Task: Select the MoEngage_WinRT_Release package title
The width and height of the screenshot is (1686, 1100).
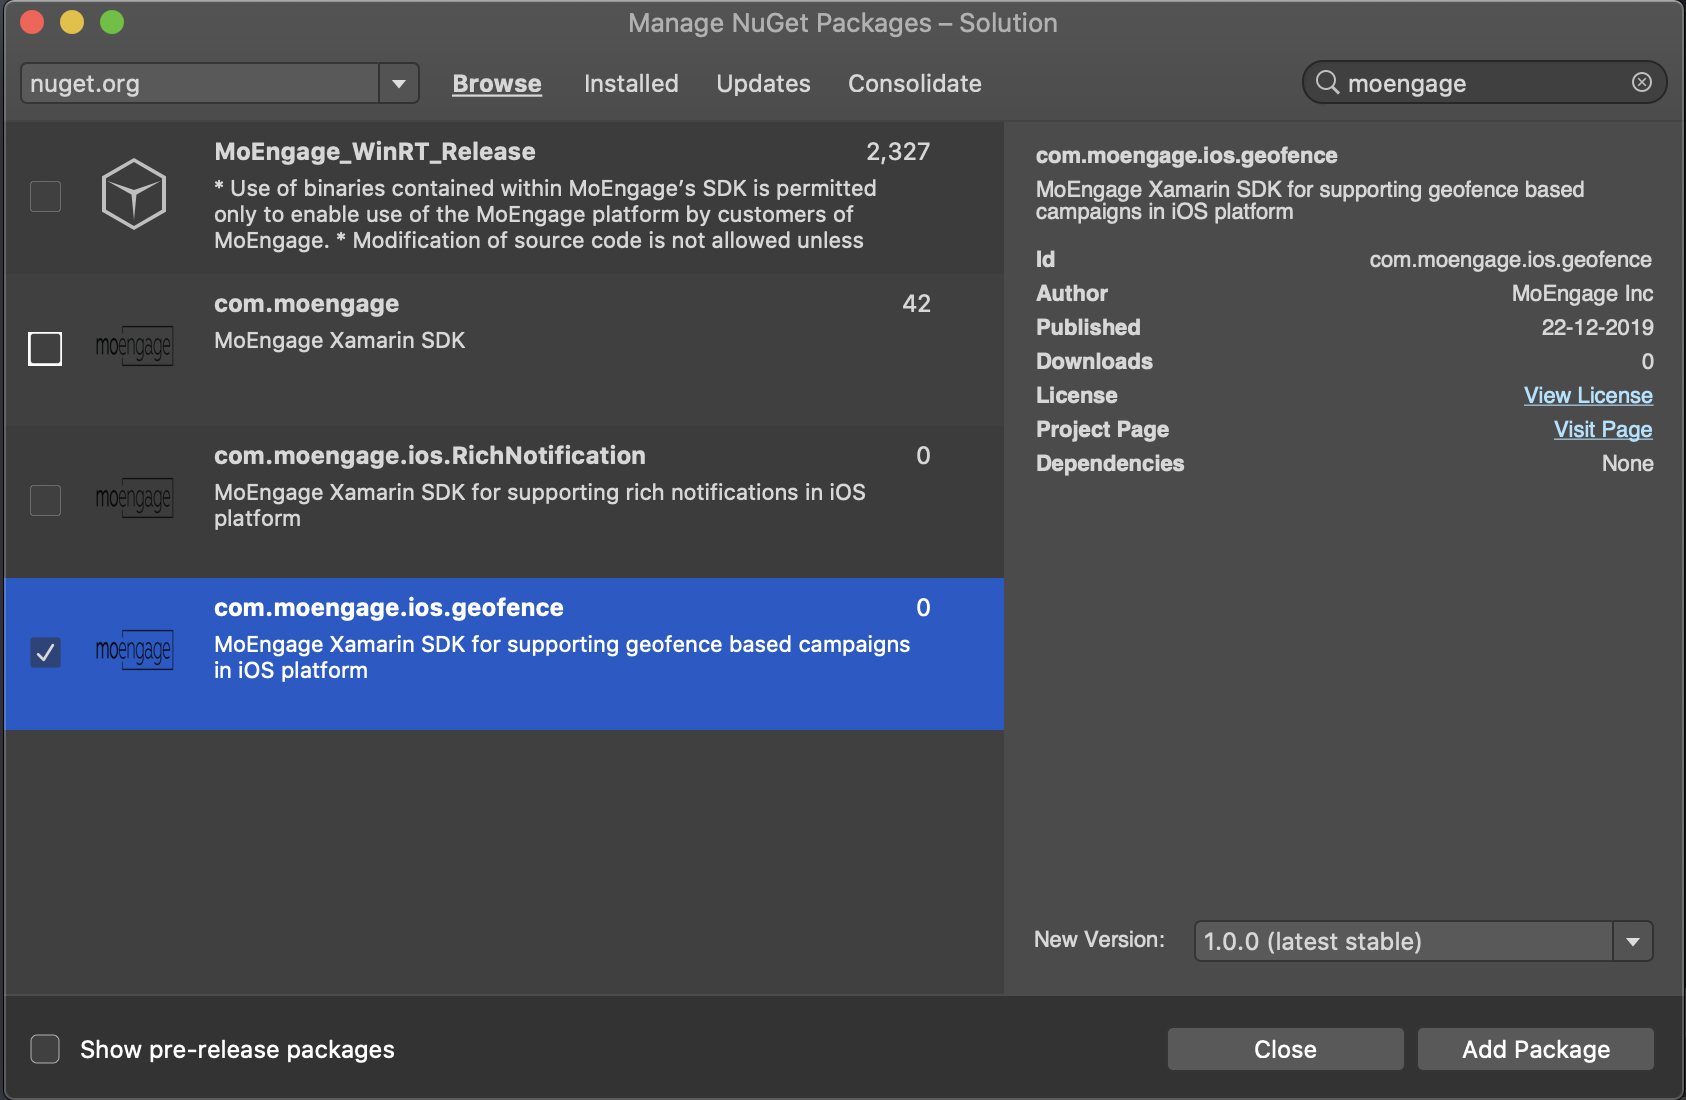Action: pos(375,152)
